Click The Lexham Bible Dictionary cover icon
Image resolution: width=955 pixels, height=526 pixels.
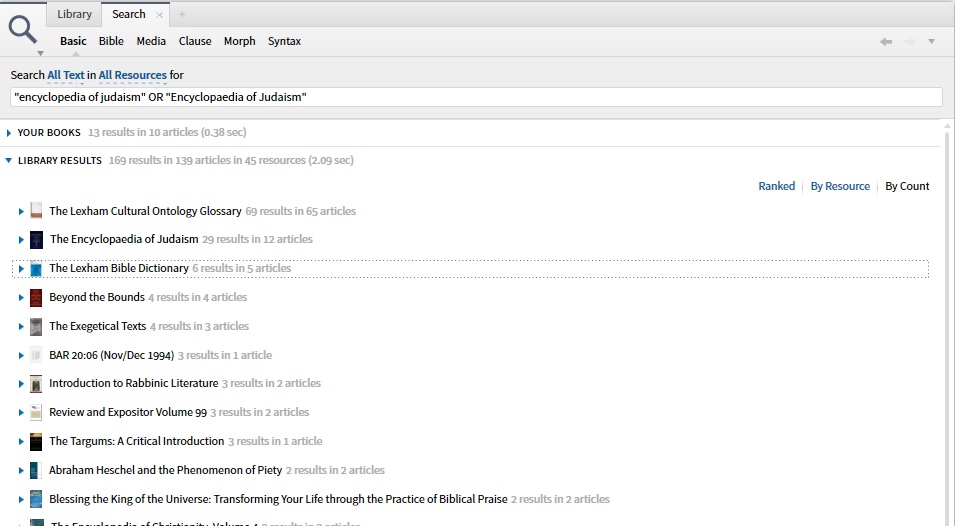[37, 268]
